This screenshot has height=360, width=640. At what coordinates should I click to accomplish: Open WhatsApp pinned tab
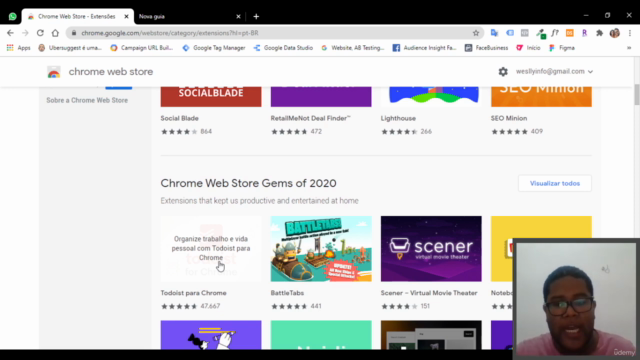tap(13, 17)
